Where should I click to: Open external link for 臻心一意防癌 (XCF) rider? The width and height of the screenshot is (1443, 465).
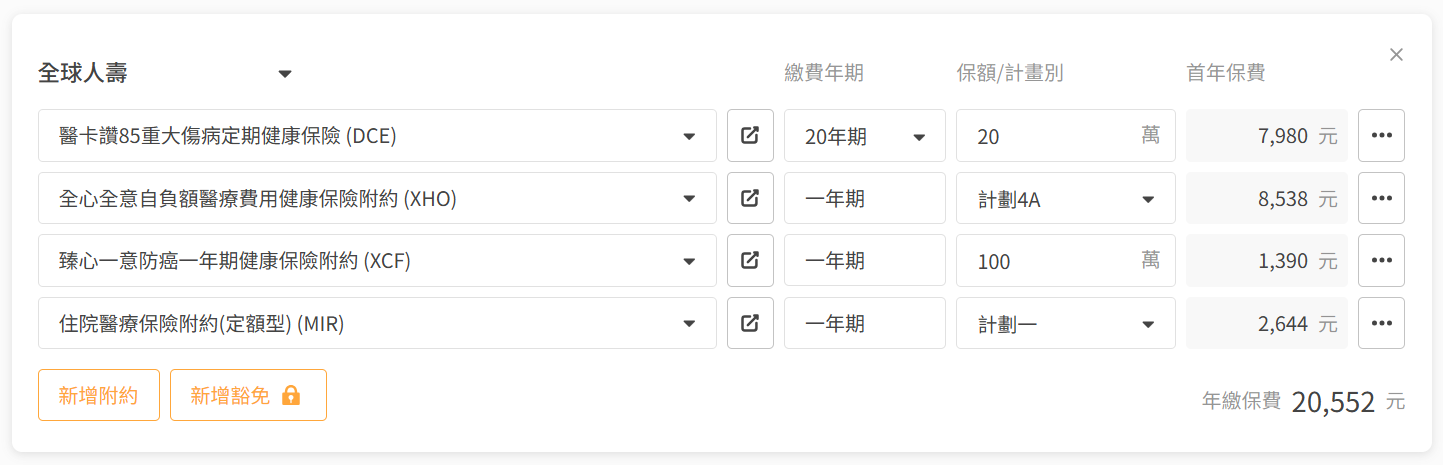tap(750, 260)
